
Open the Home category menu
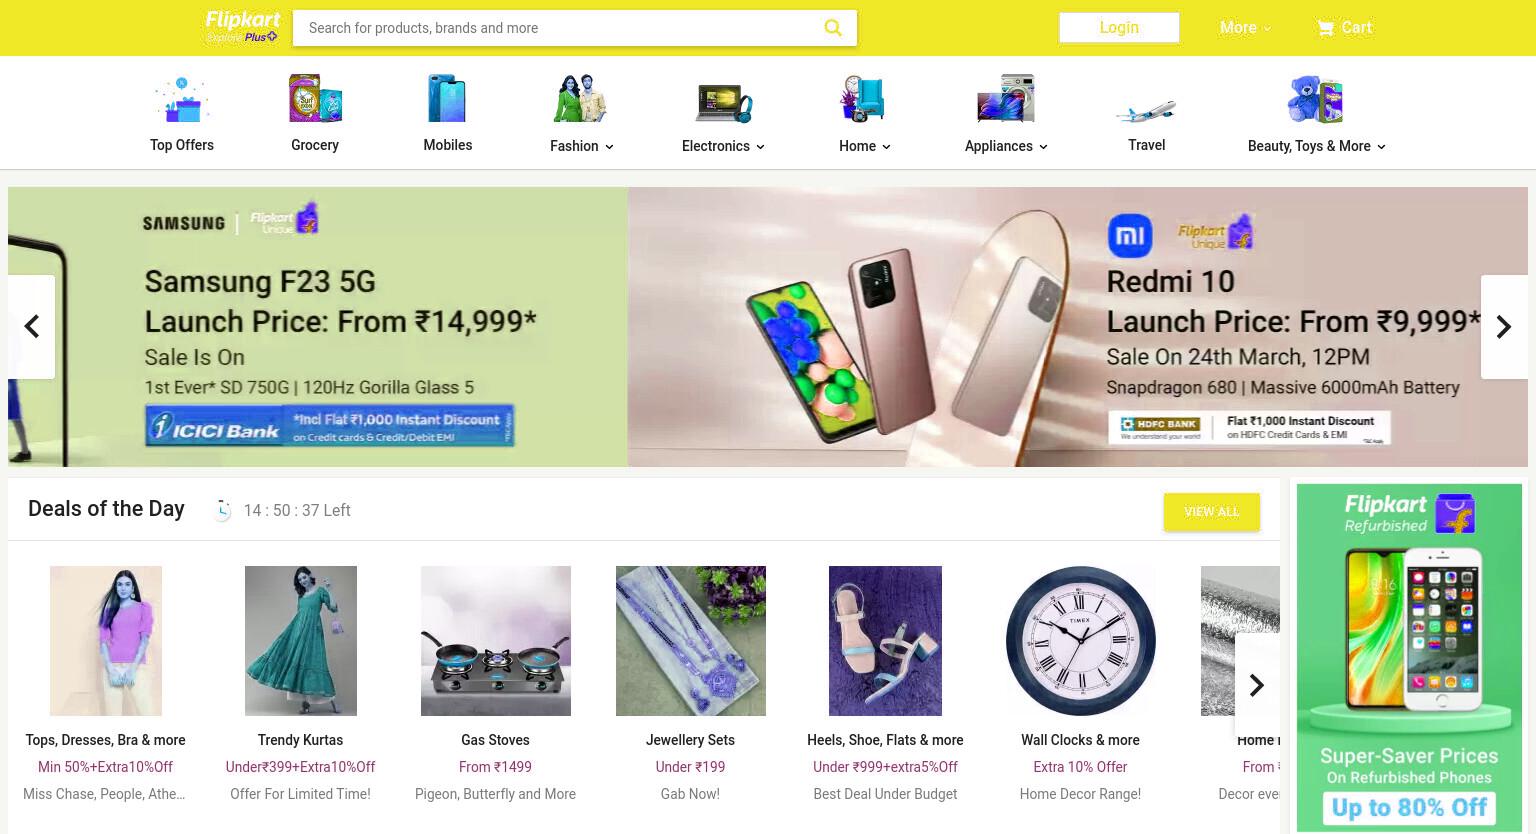[x=865, y=146]
